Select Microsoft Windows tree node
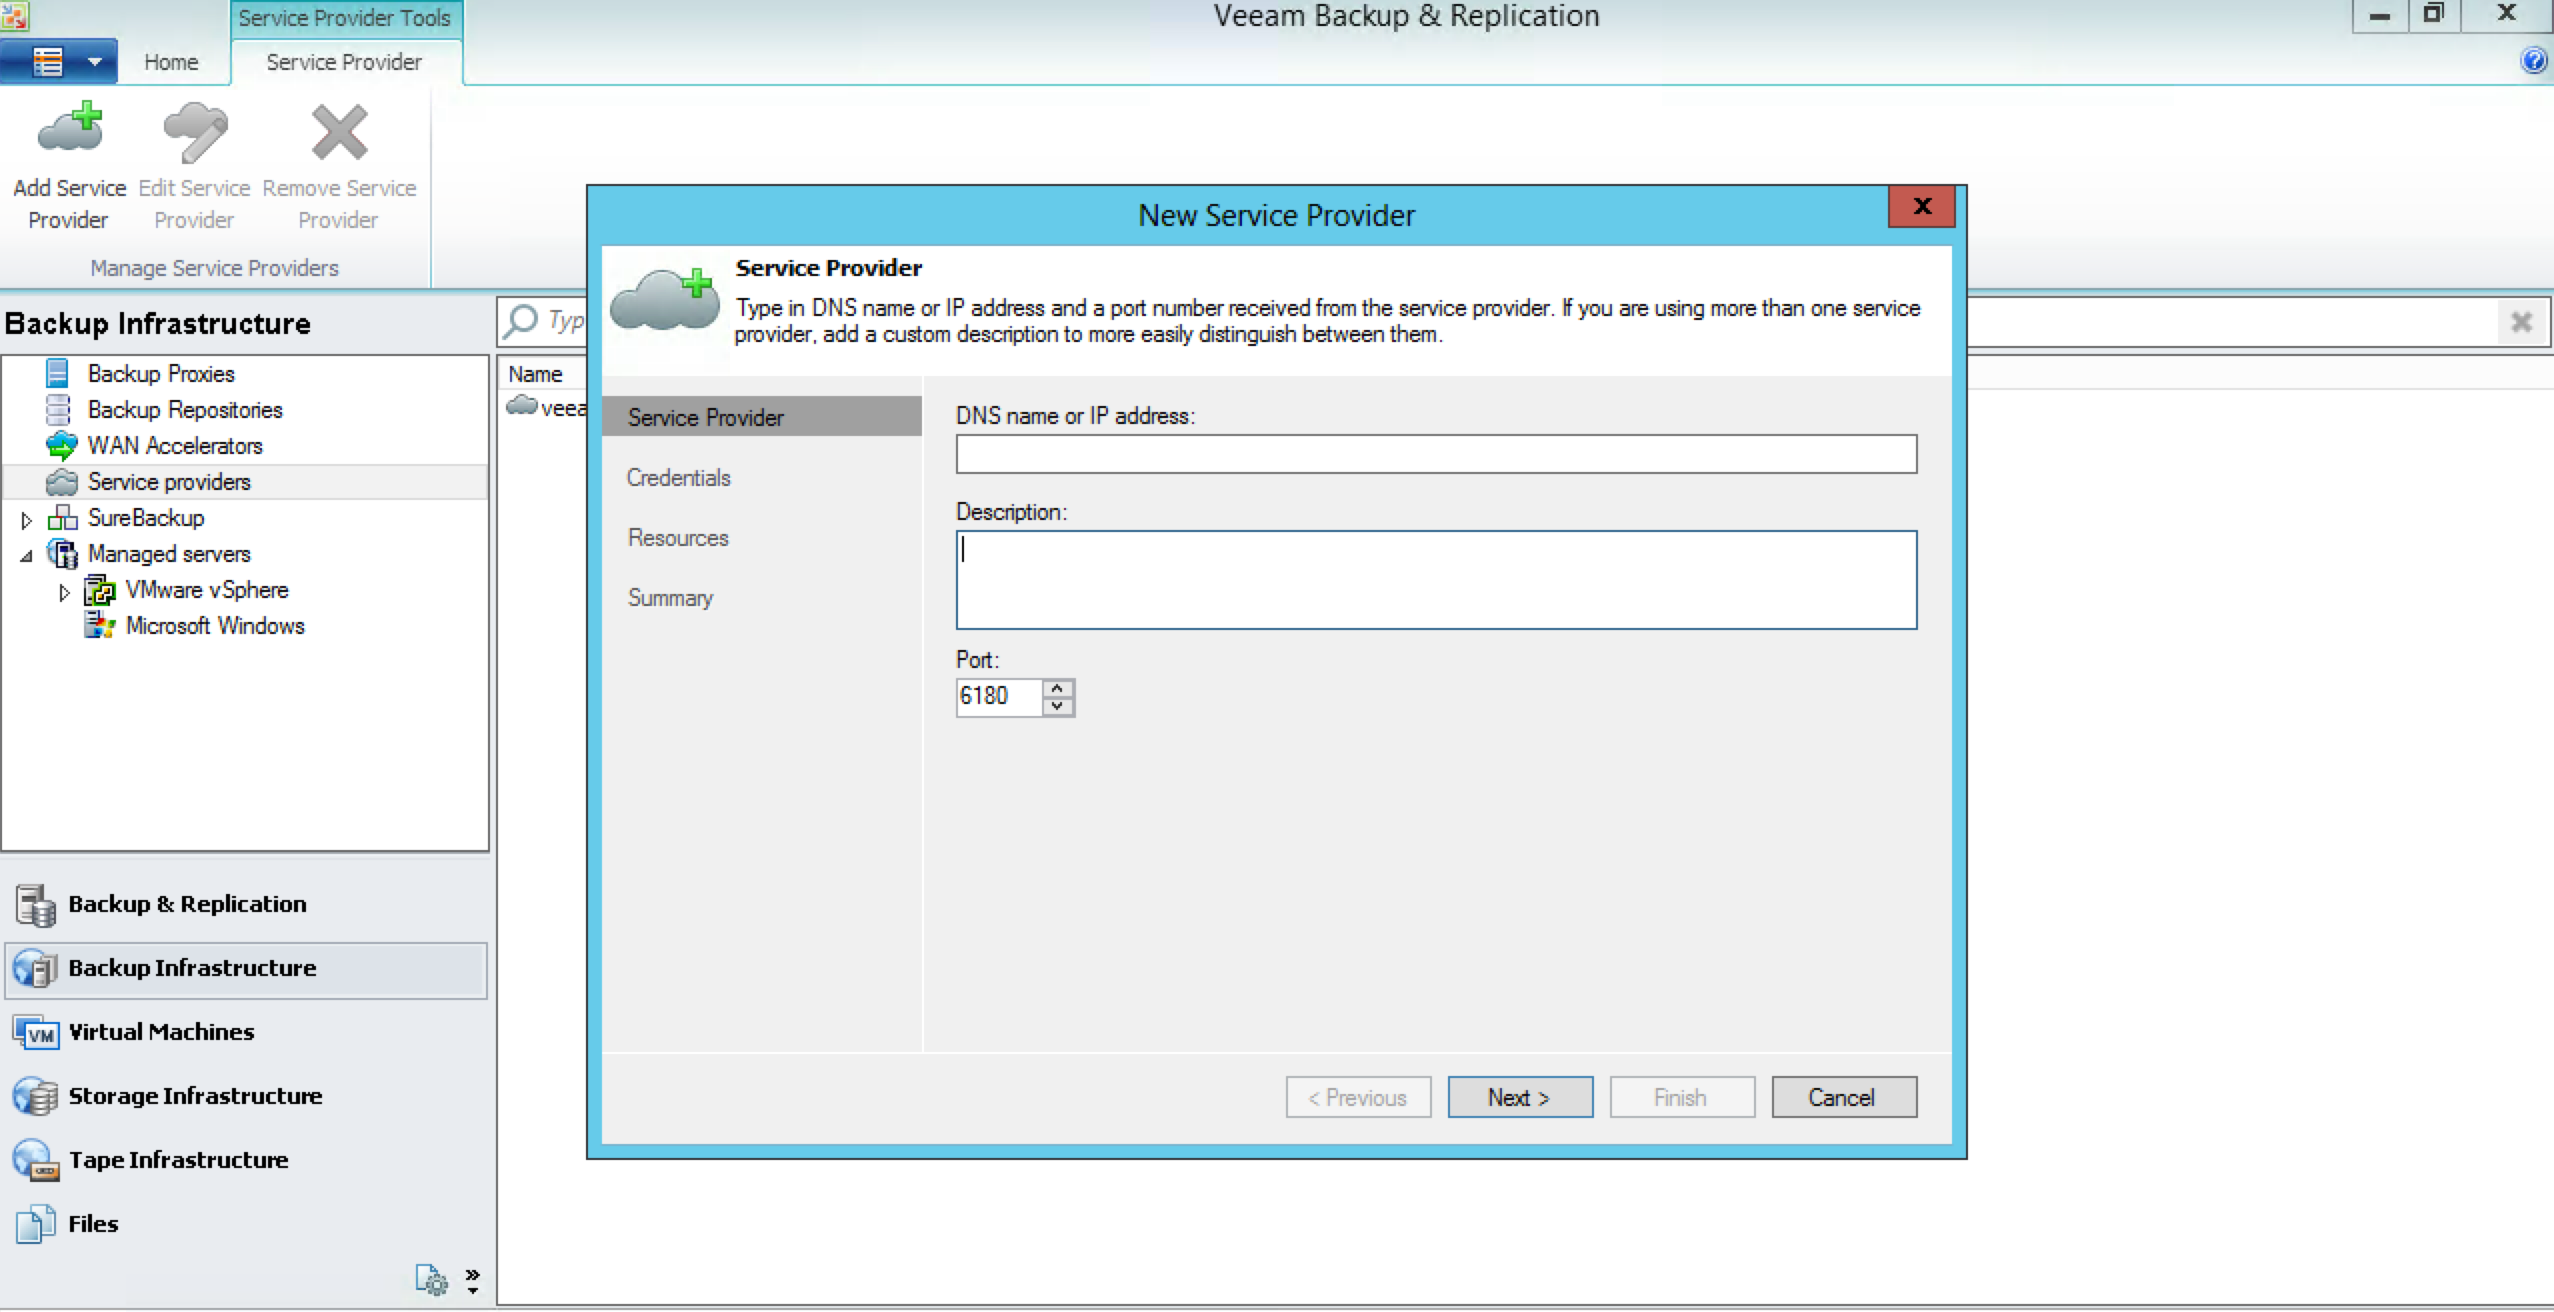 tap(215, 626)
